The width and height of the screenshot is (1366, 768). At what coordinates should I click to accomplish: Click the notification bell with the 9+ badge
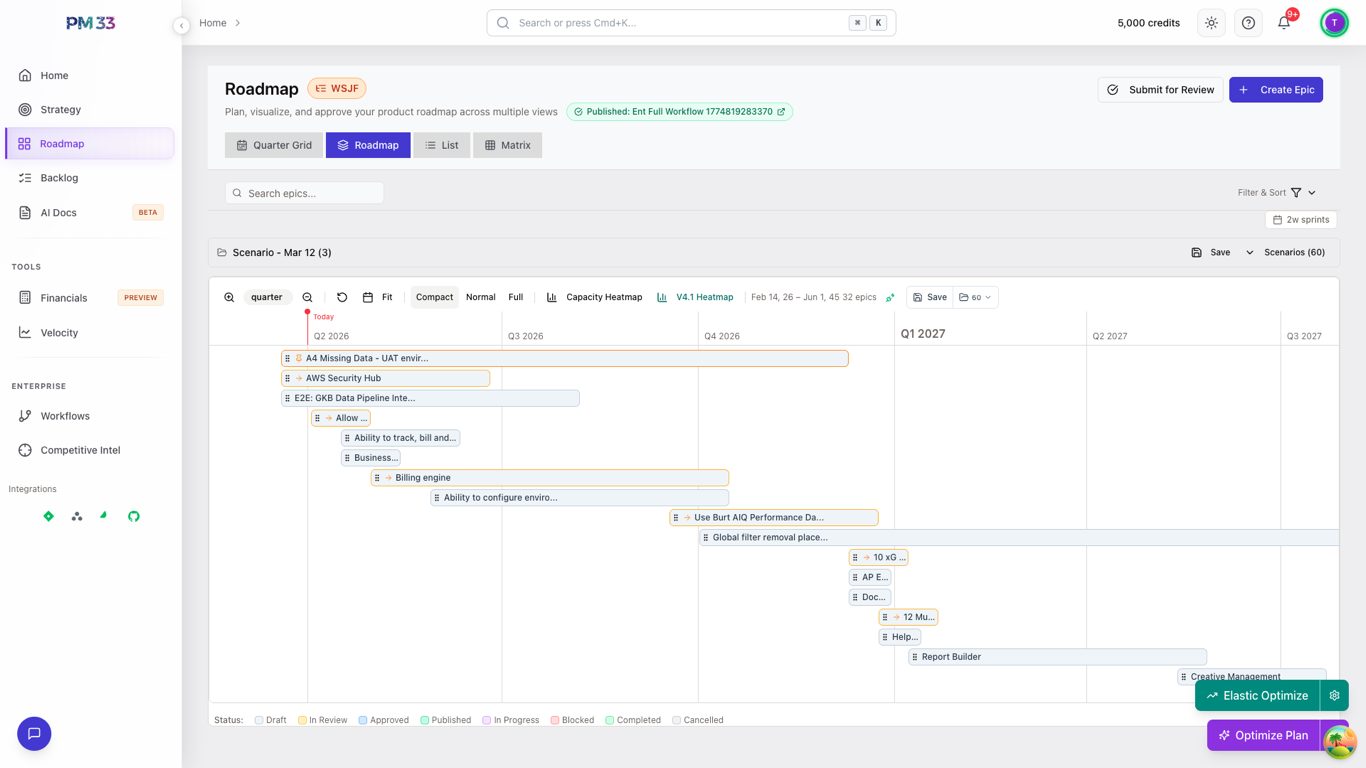click(1284, 22)
